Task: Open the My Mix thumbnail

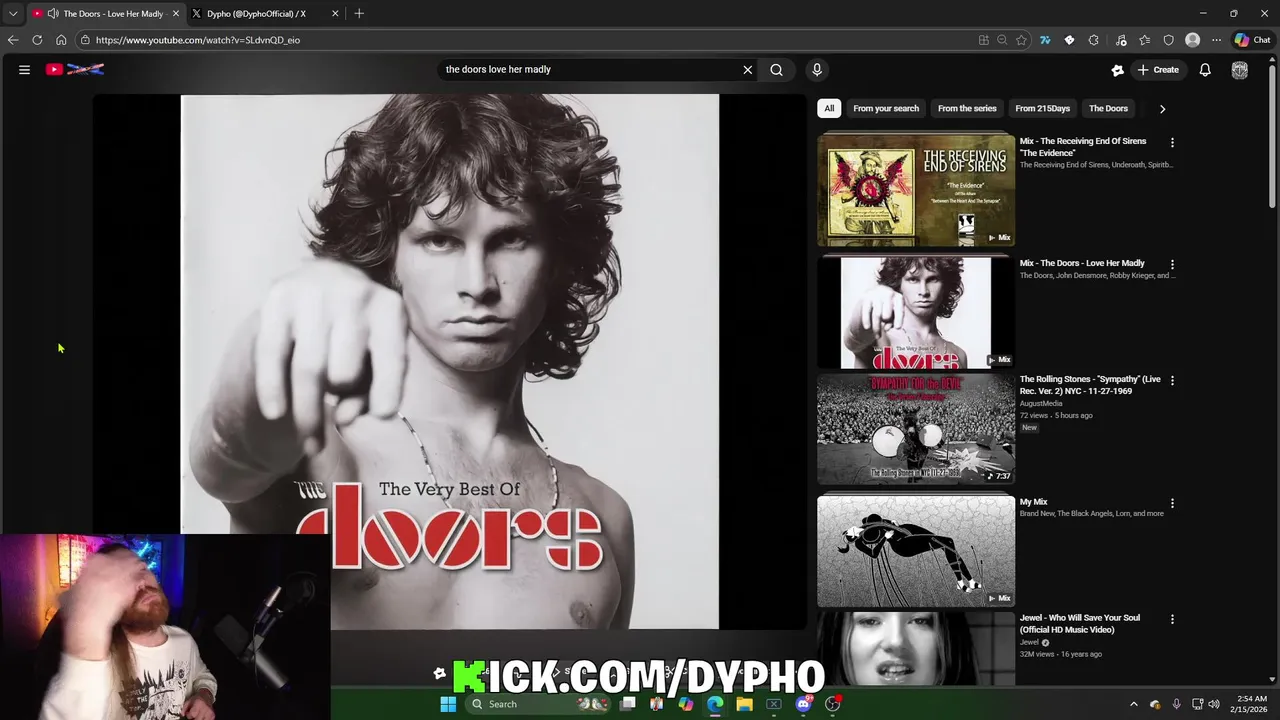Action: point(916,551)
